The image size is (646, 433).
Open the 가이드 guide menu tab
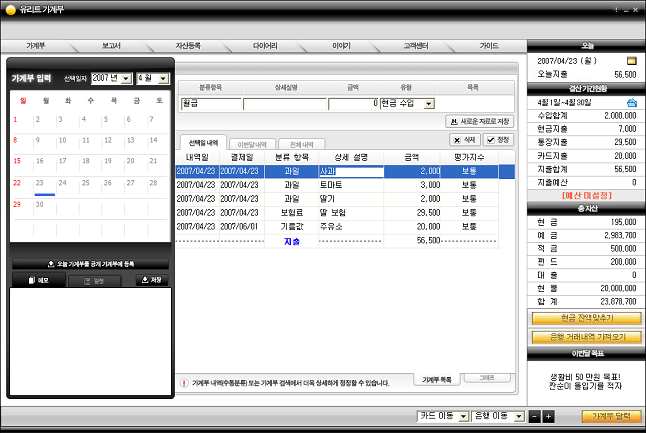(x=489, y=46)
